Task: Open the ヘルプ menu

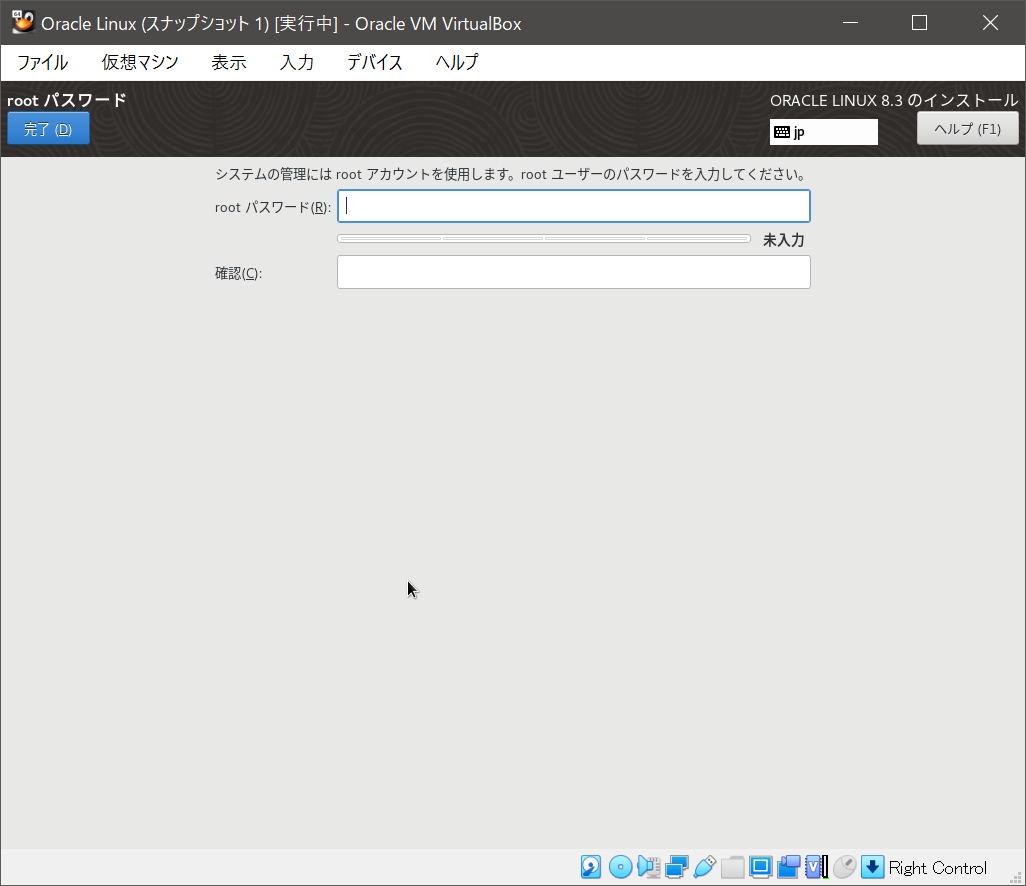Action: [x=457, y=63]
